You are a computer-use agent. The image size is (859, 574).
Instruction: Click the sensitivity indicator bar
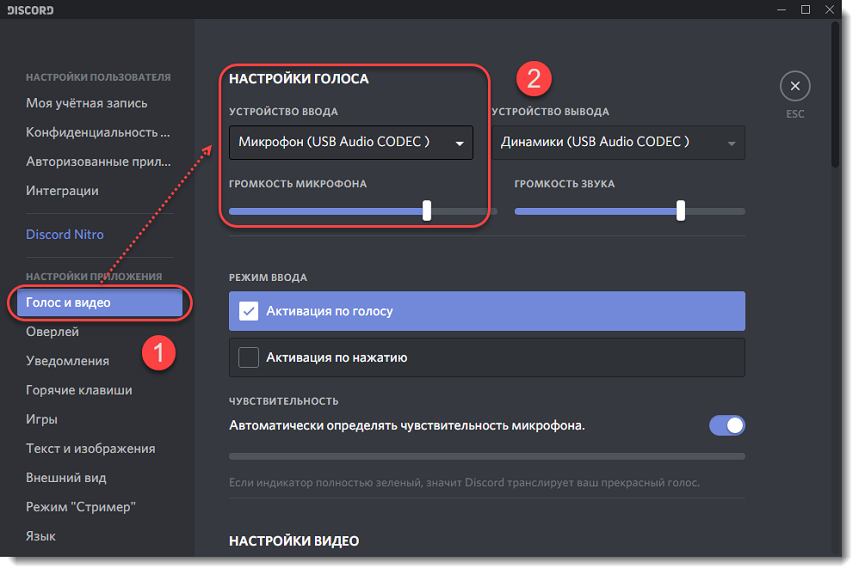[487, 456]
